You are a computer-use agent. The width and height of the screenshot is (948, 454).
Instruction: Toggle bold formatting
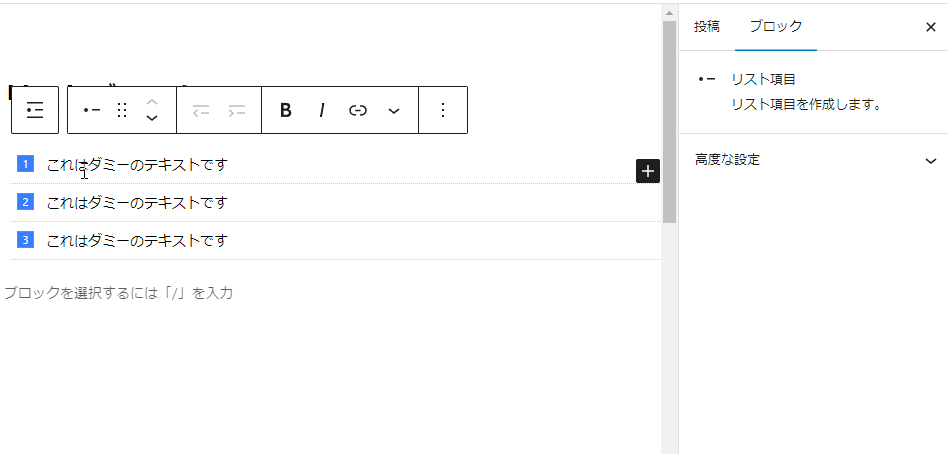coord(286,110)
